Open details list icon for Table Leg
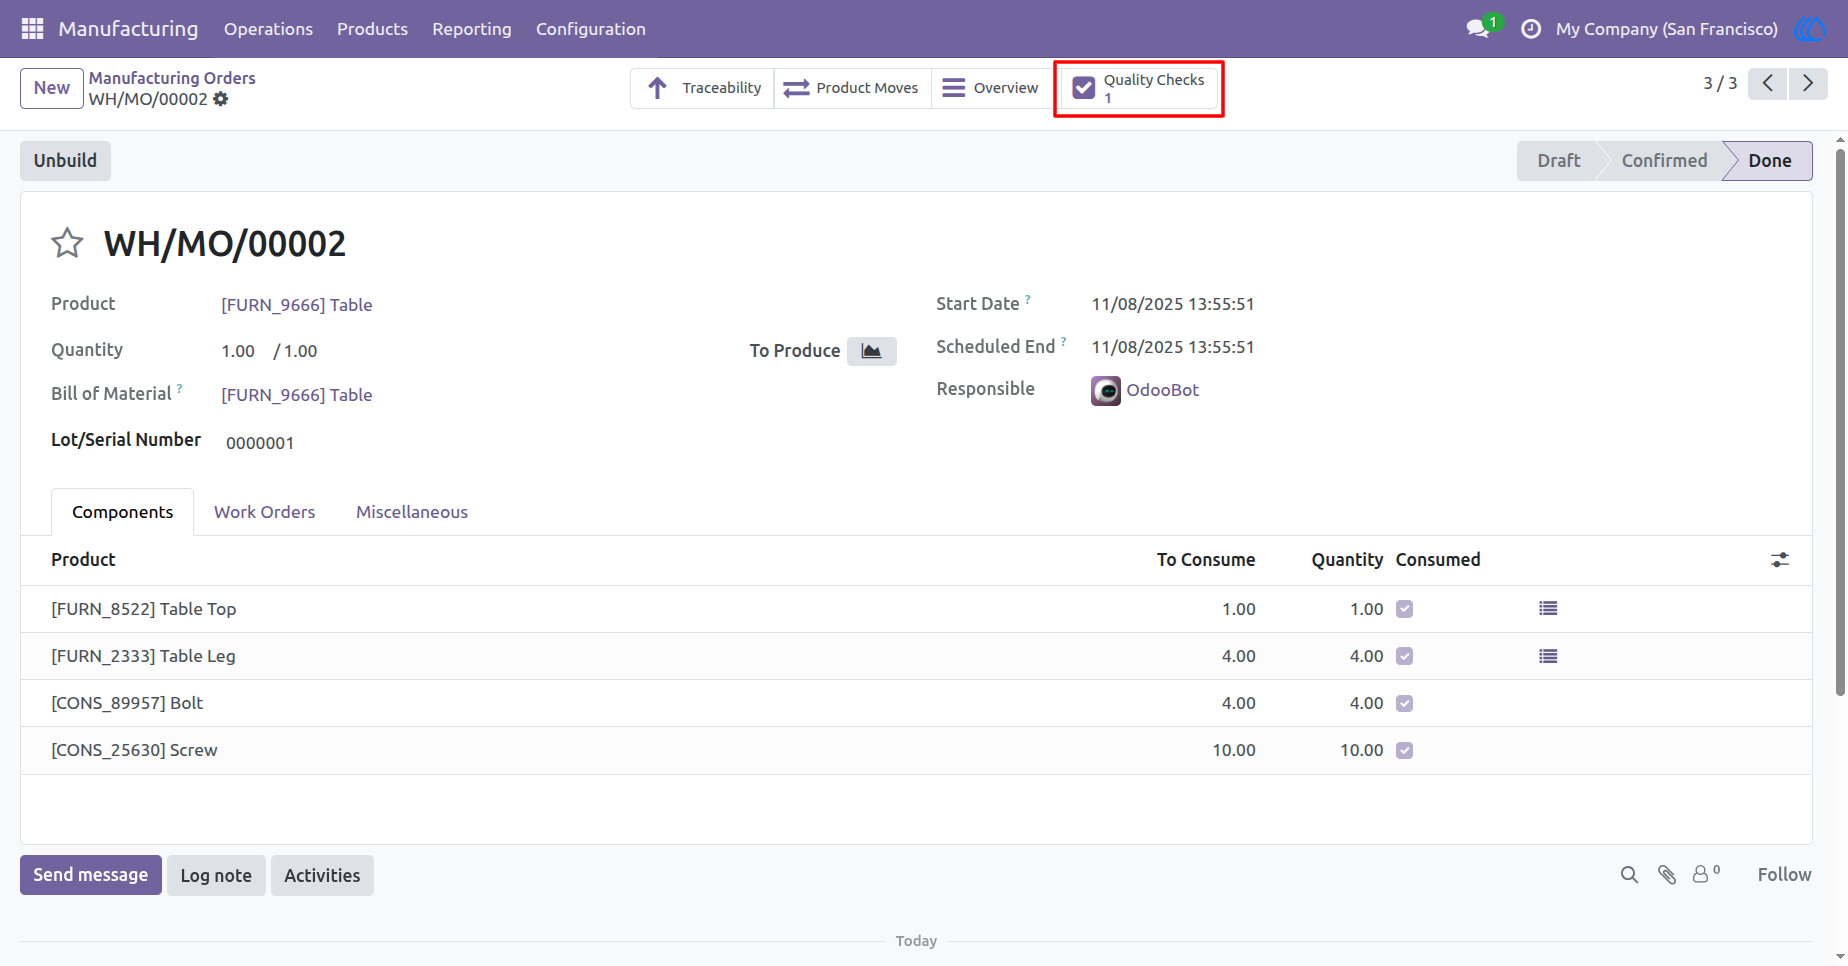 1548,656
